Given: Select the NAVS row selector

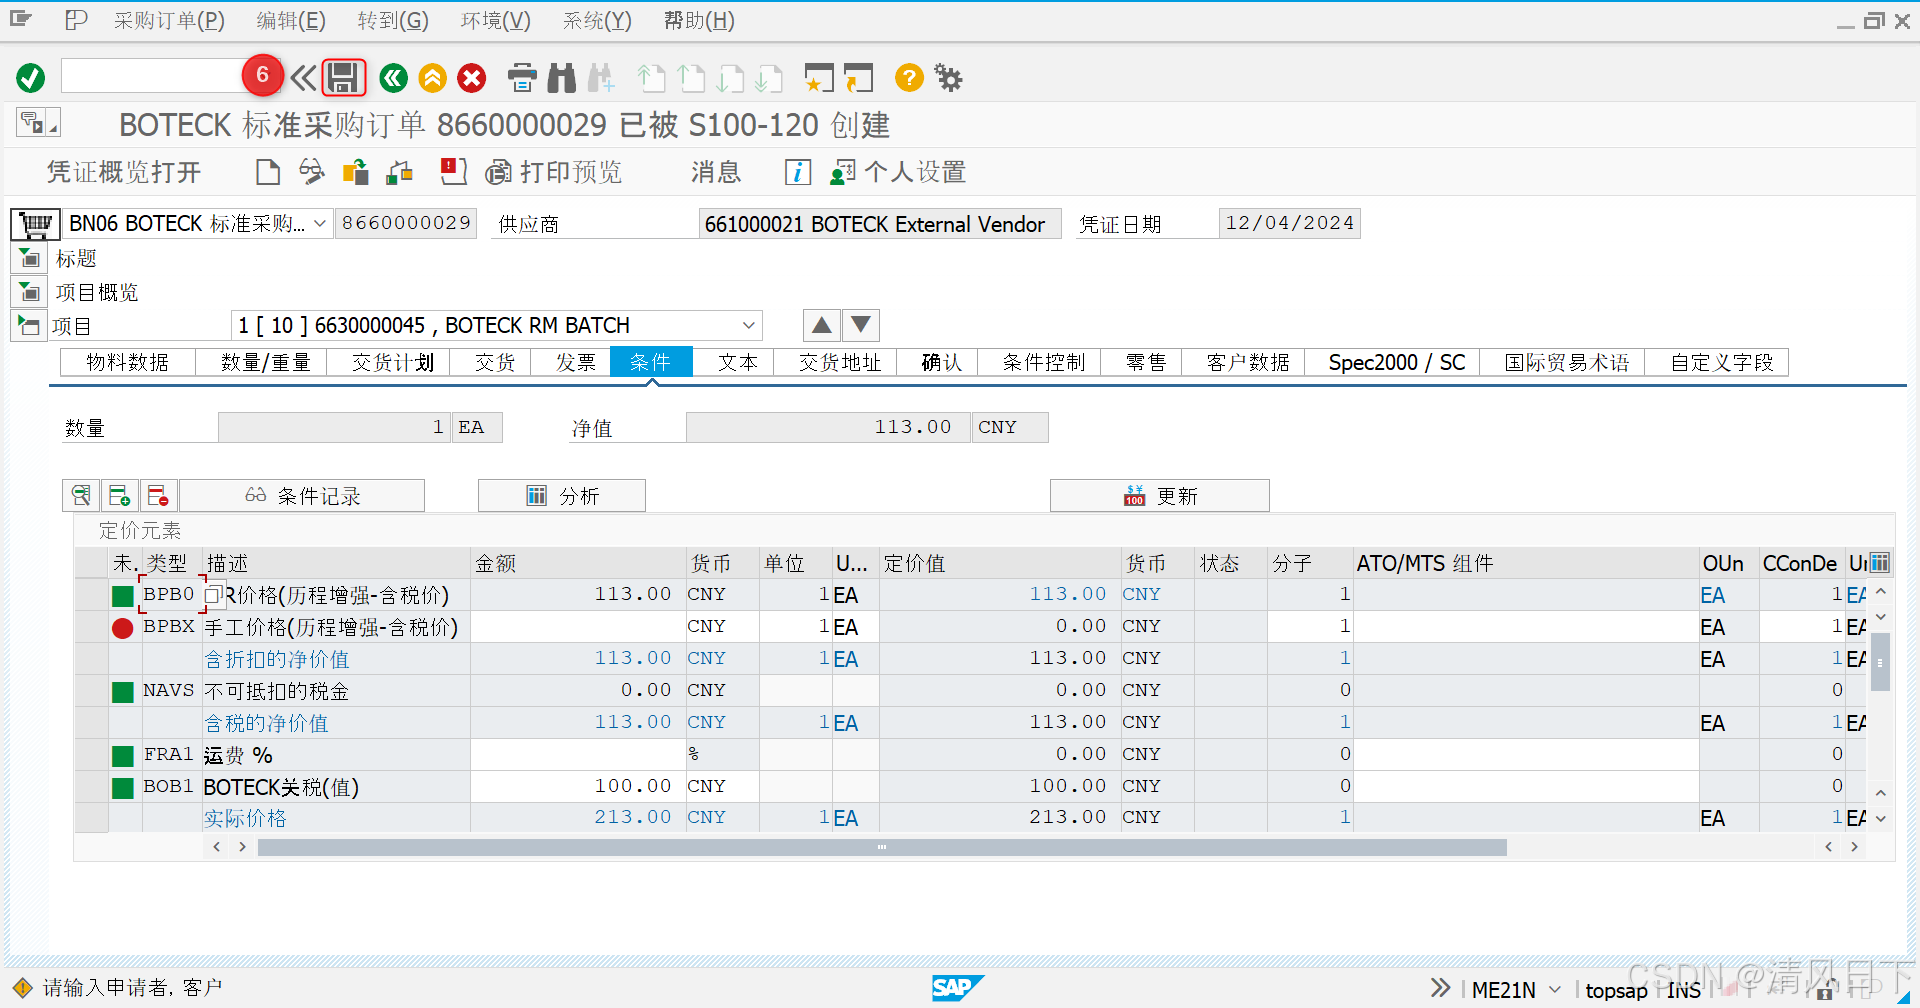Looking at the screenshot, I should click(x=92, y=691).
